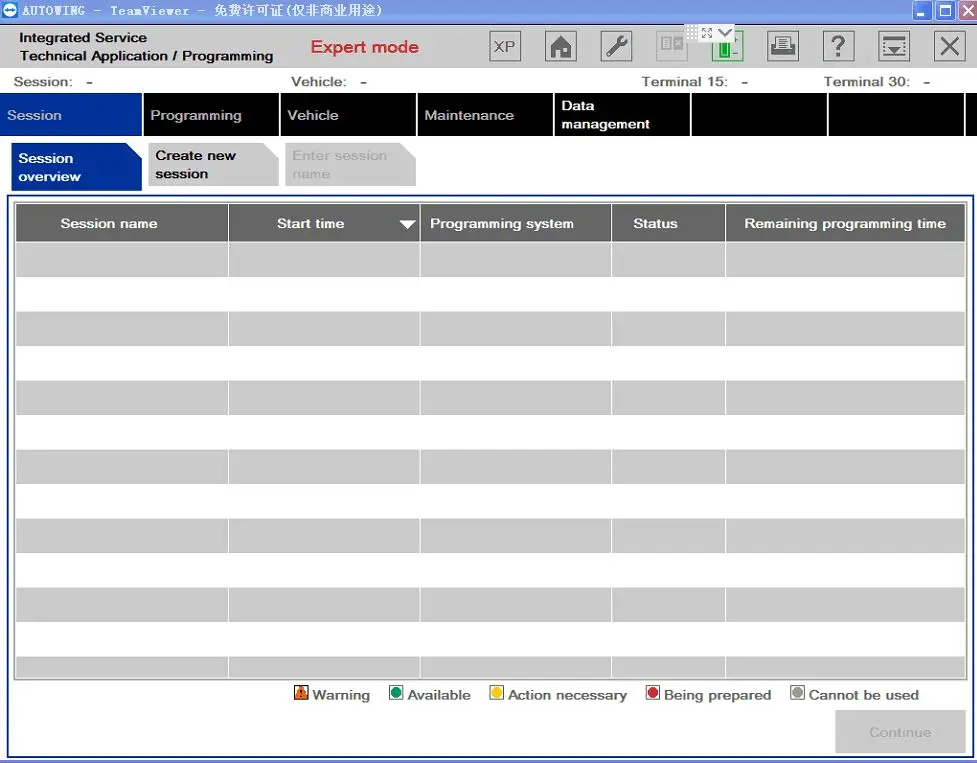Viewport: 977px width, 763px height.
Task: Click Remaining programming time column header
Action: [x=845, y=223]
